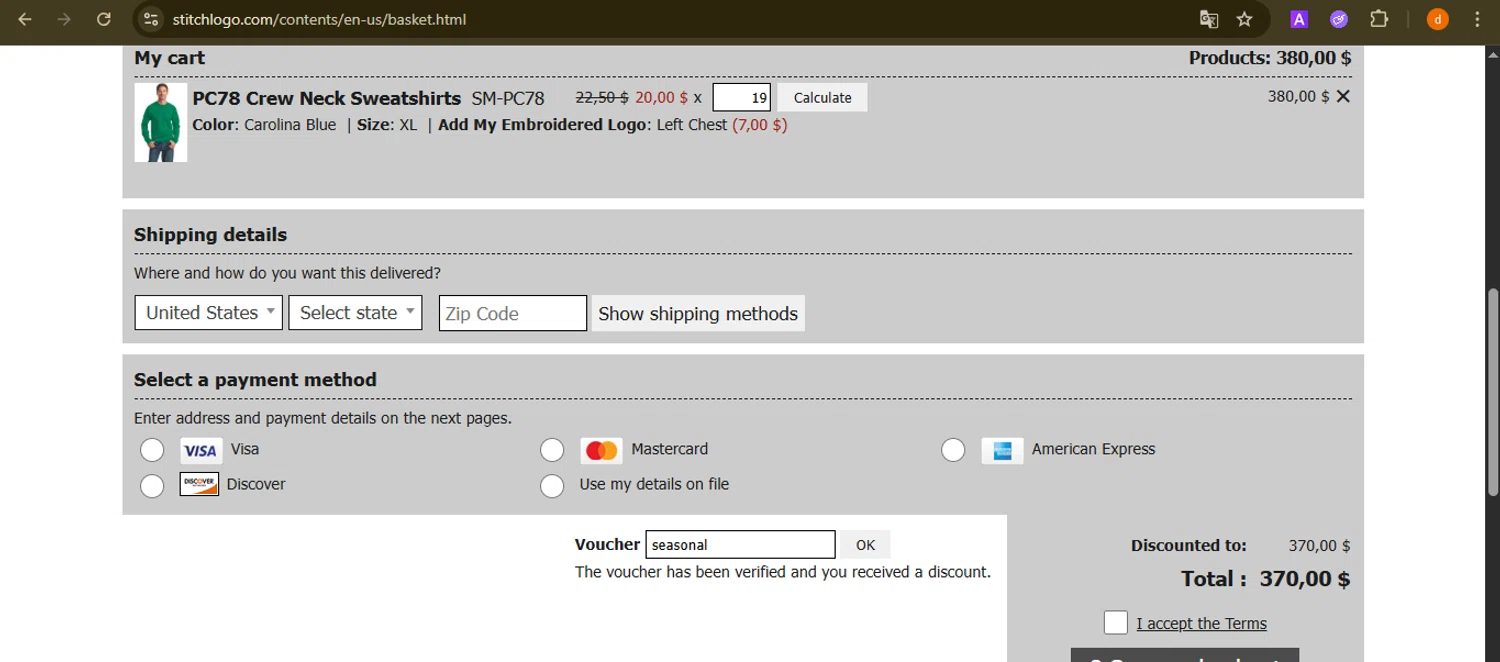Open the round purple extension icon
The width and height of the screenshot is (1500, 662).
click(x=1338, y=19)
